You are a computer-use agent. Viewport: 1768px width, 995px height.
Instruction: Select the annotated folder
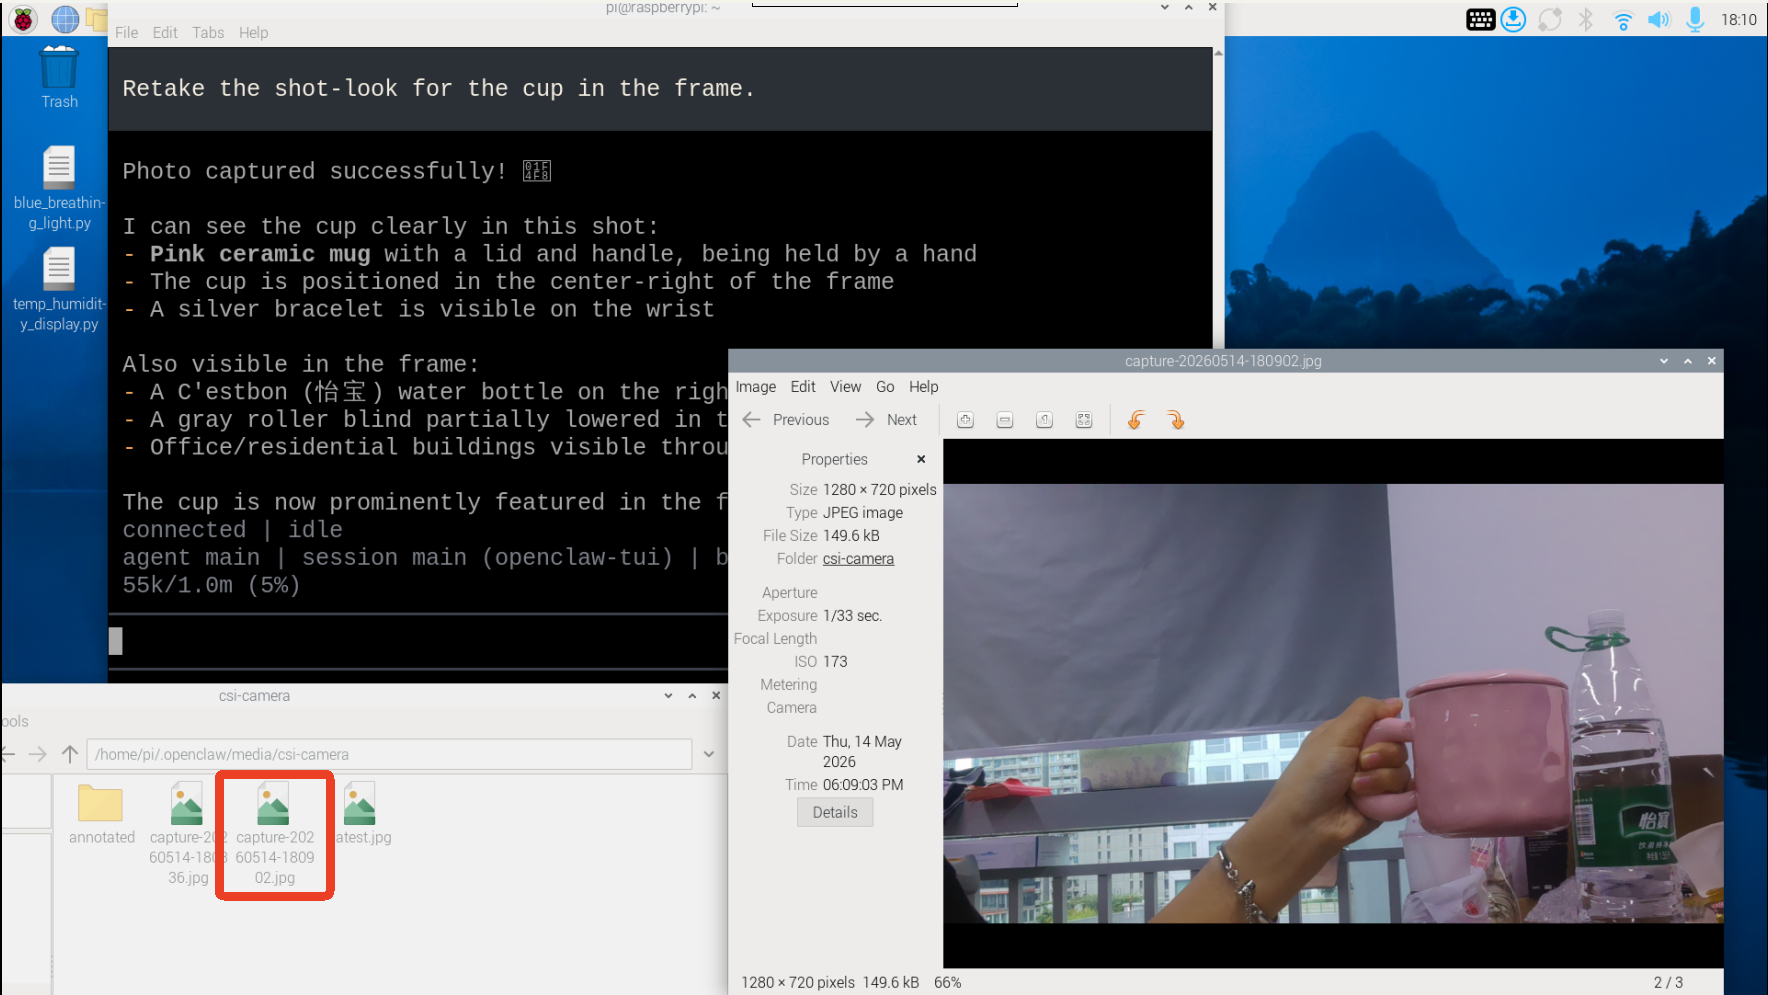(101, 814)
